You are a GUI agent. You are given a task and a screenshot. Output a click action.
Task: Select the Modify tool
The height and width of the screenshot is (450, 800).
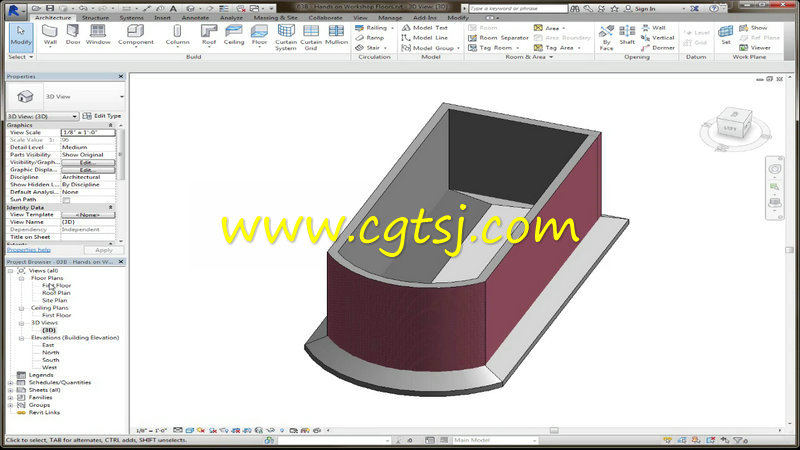(x=21, y=37)
